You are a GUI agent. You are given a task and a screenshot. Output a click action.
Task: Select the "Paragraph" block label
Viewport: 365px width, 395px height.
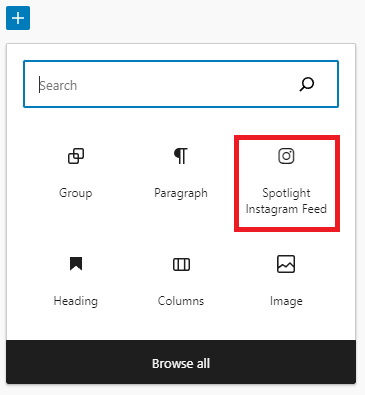tap(181, 193)
